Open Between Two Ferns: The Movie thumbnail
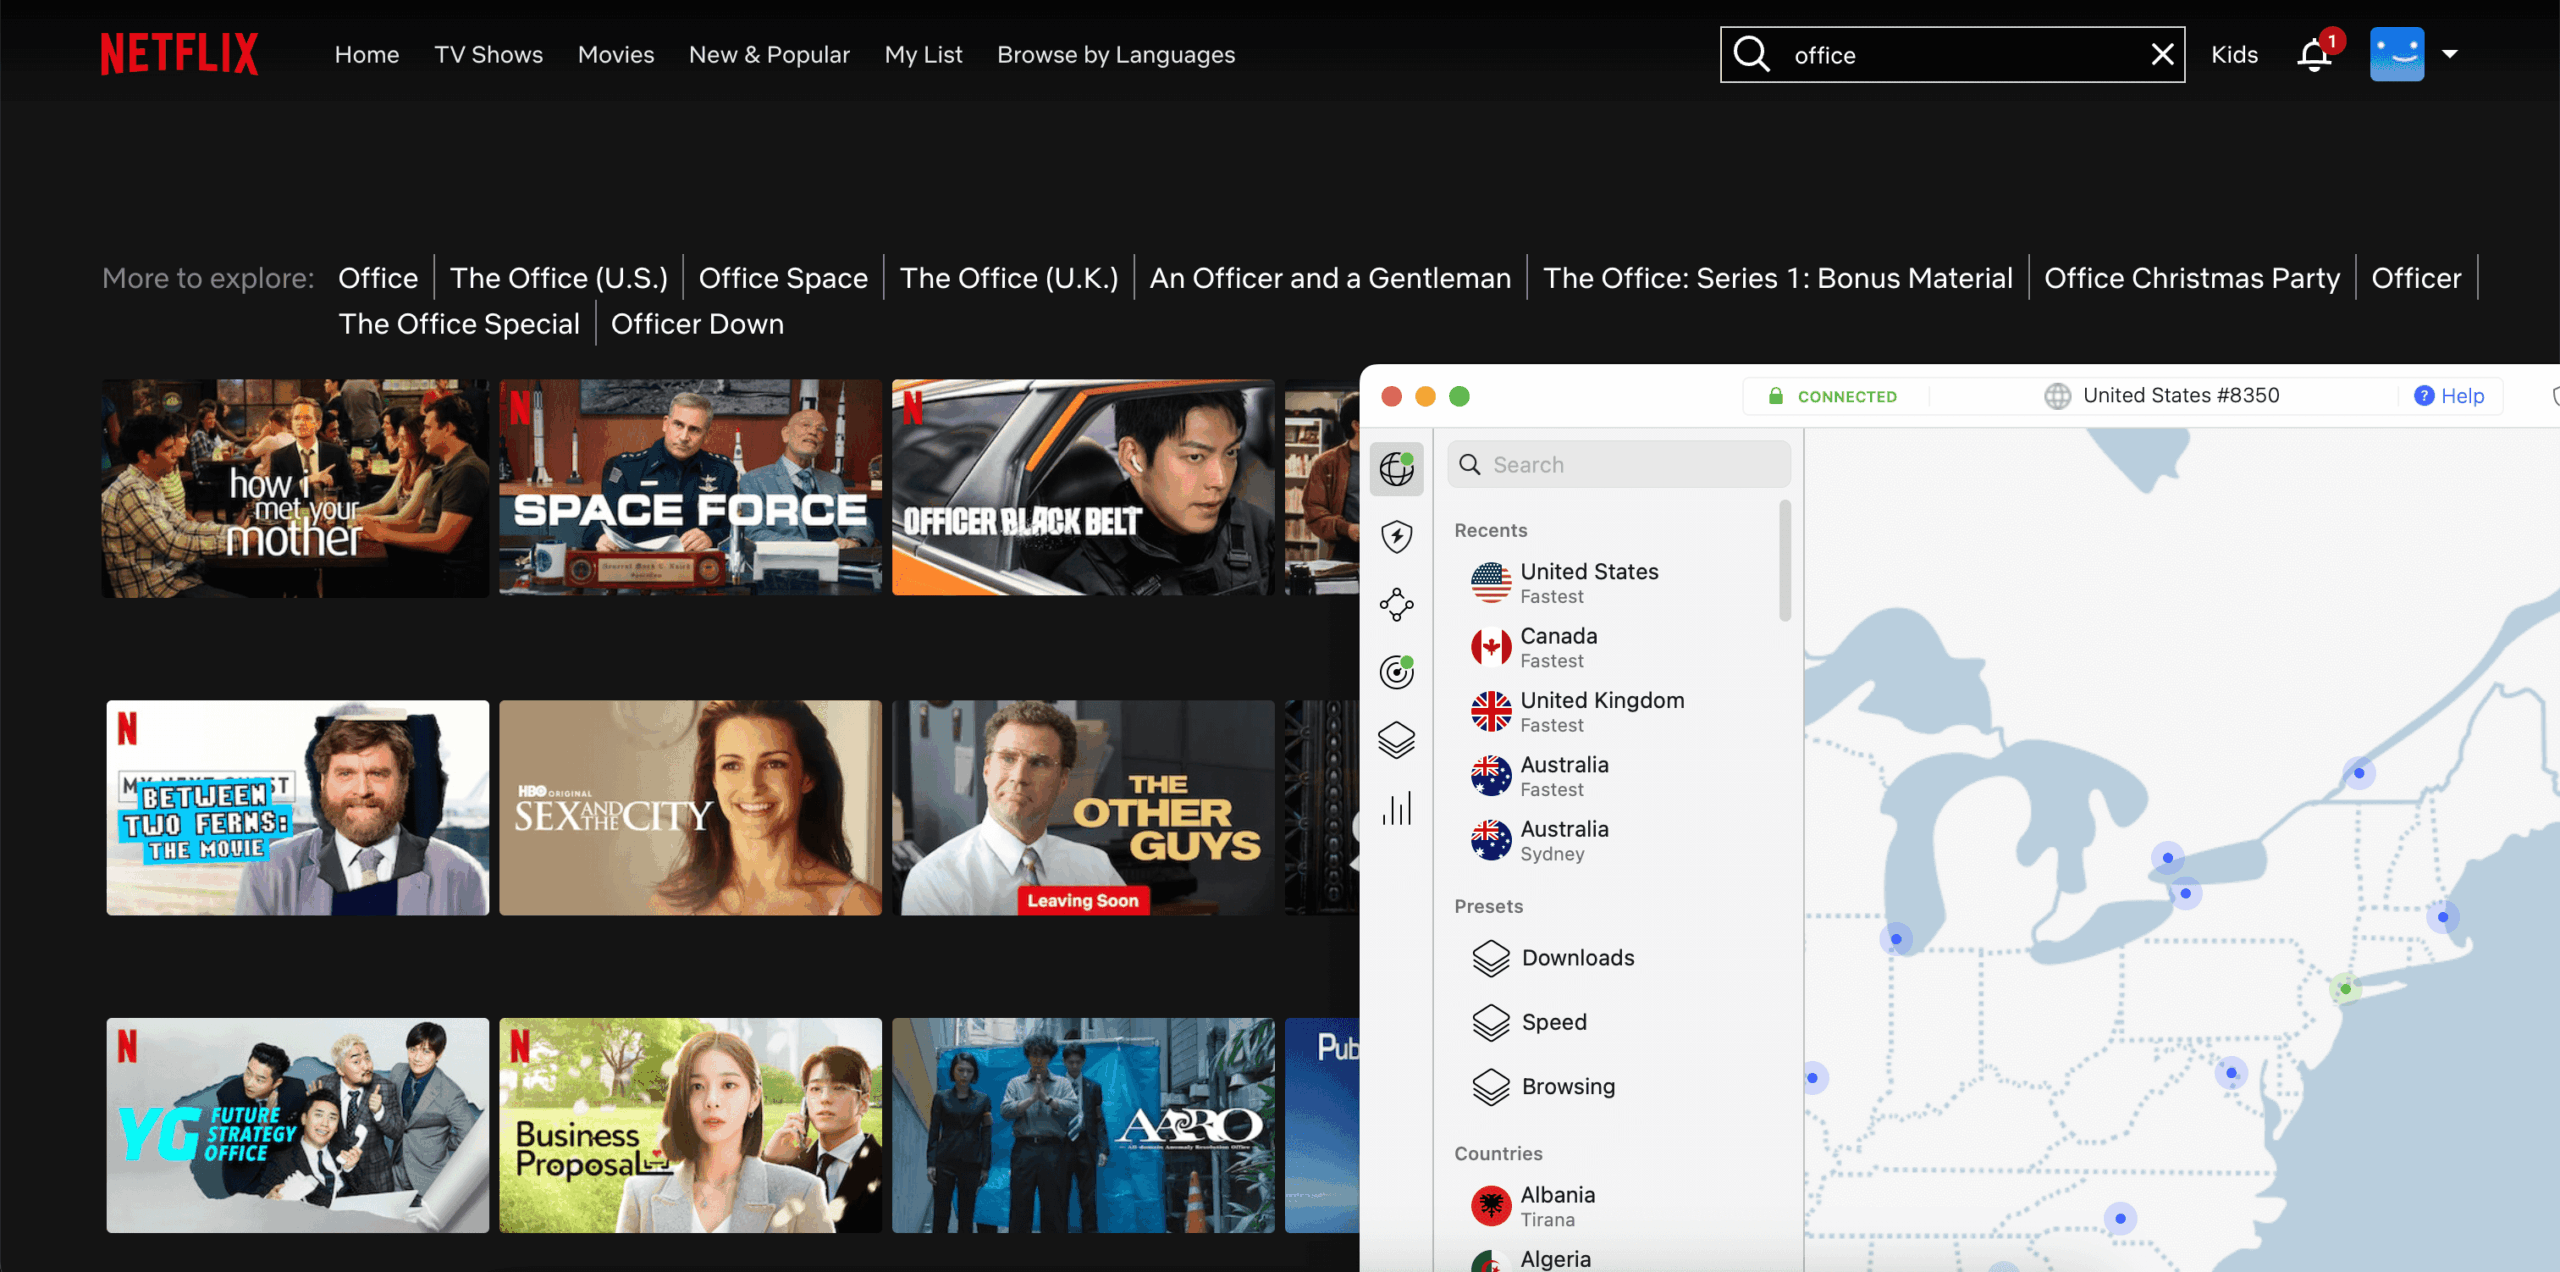Image resolution: width=2560 pixels, height=1272 pixels. pyautogui.click(x=297, y=808)
